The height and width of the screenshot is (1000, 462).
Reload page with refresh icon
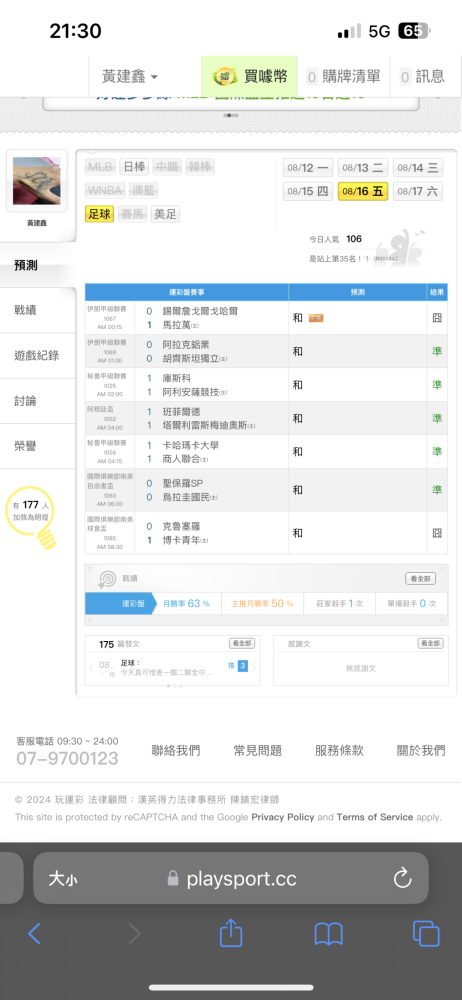coord(403,879)
